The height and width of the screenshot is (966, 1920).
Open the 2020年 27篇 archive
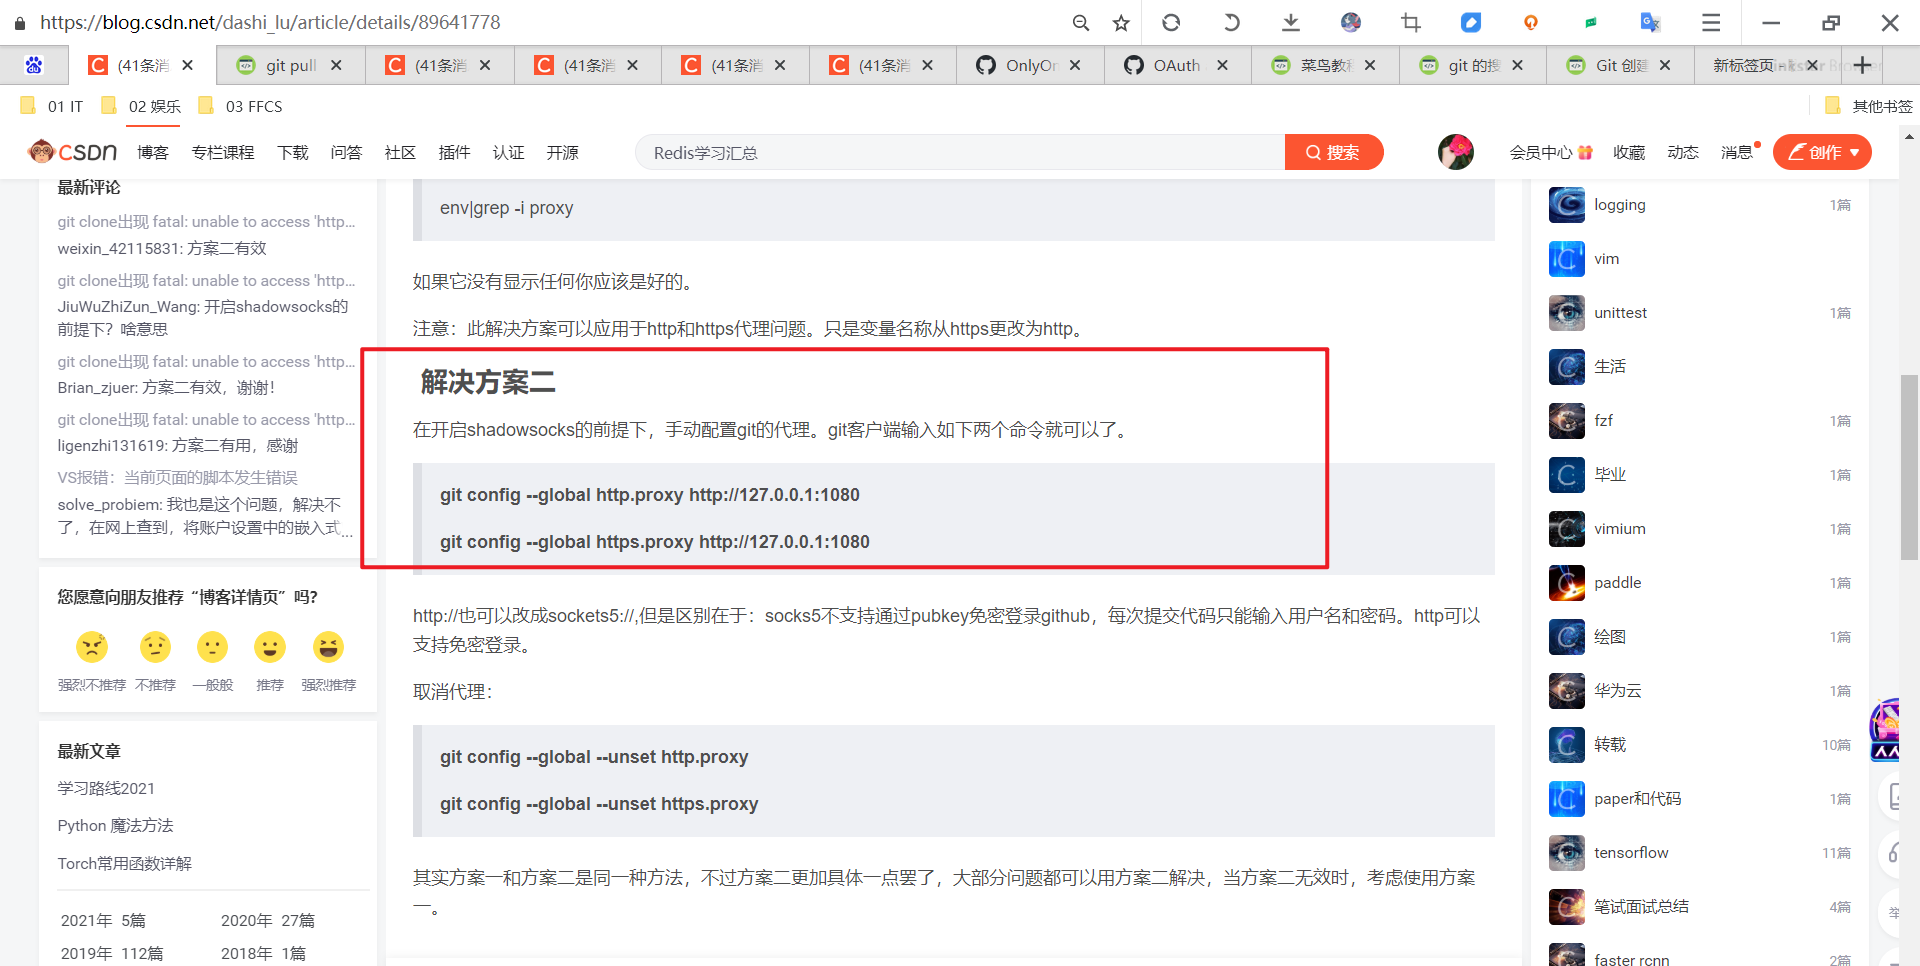[268, 920]
